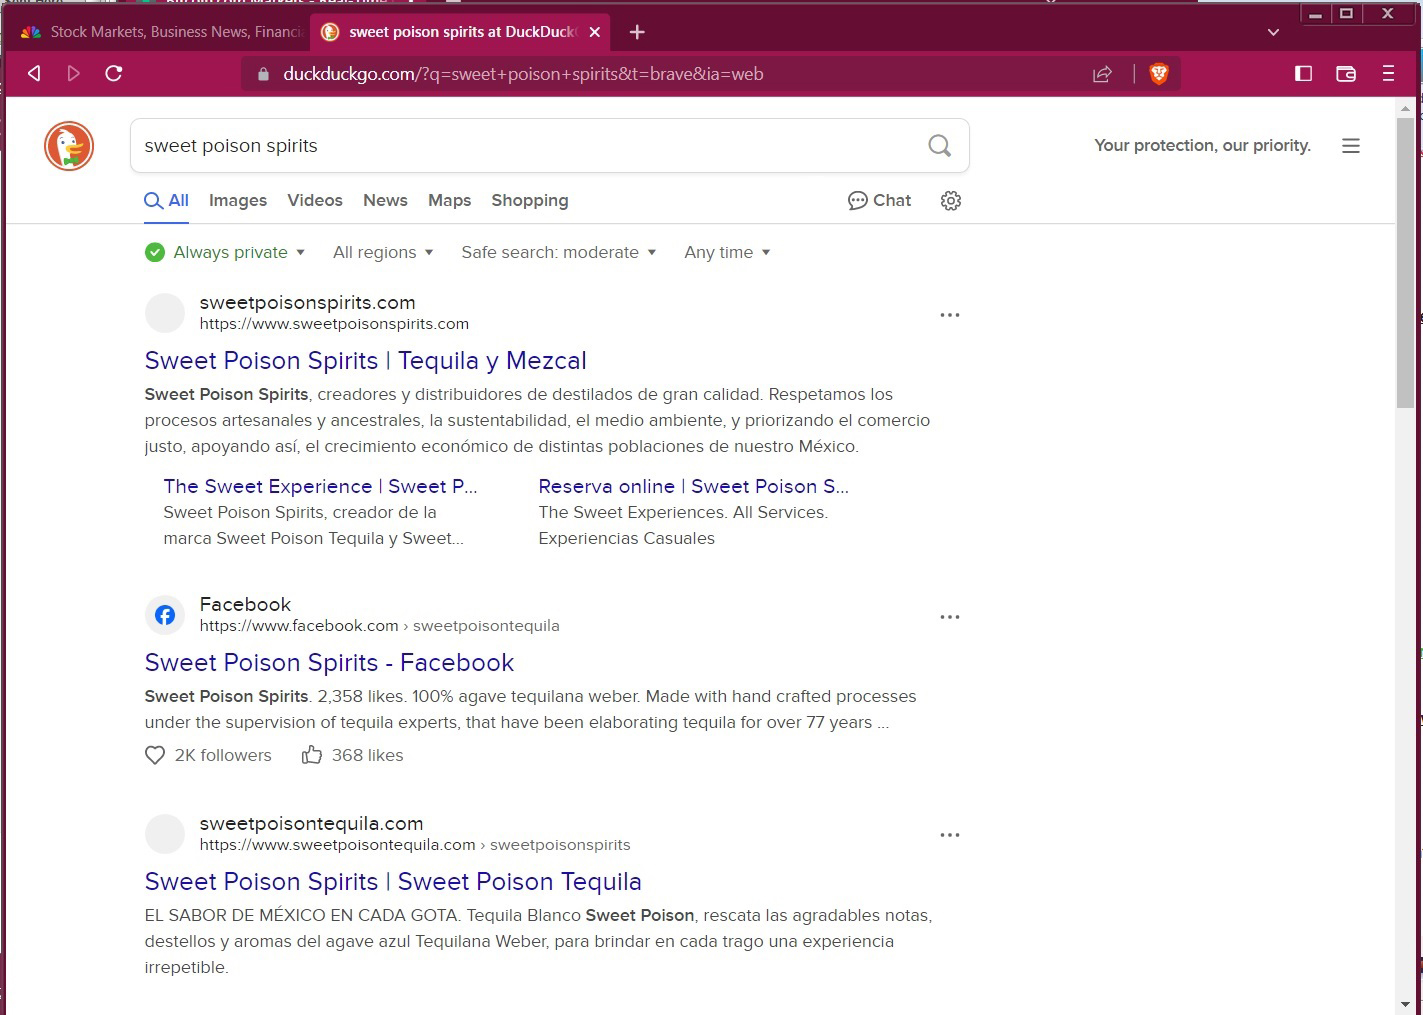
Task: Open the Chat feature
Action: [x=879, y=201]
